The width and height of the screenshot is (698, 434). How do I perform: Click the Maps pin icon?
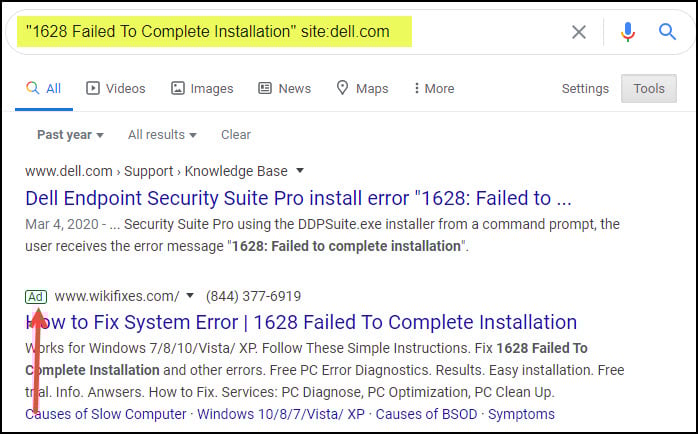point(342,88)
